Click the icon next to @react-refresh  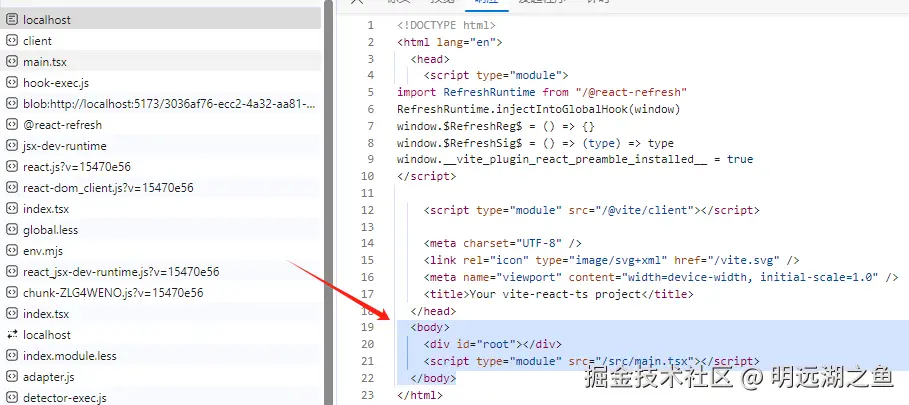click(x=12, y=125)
